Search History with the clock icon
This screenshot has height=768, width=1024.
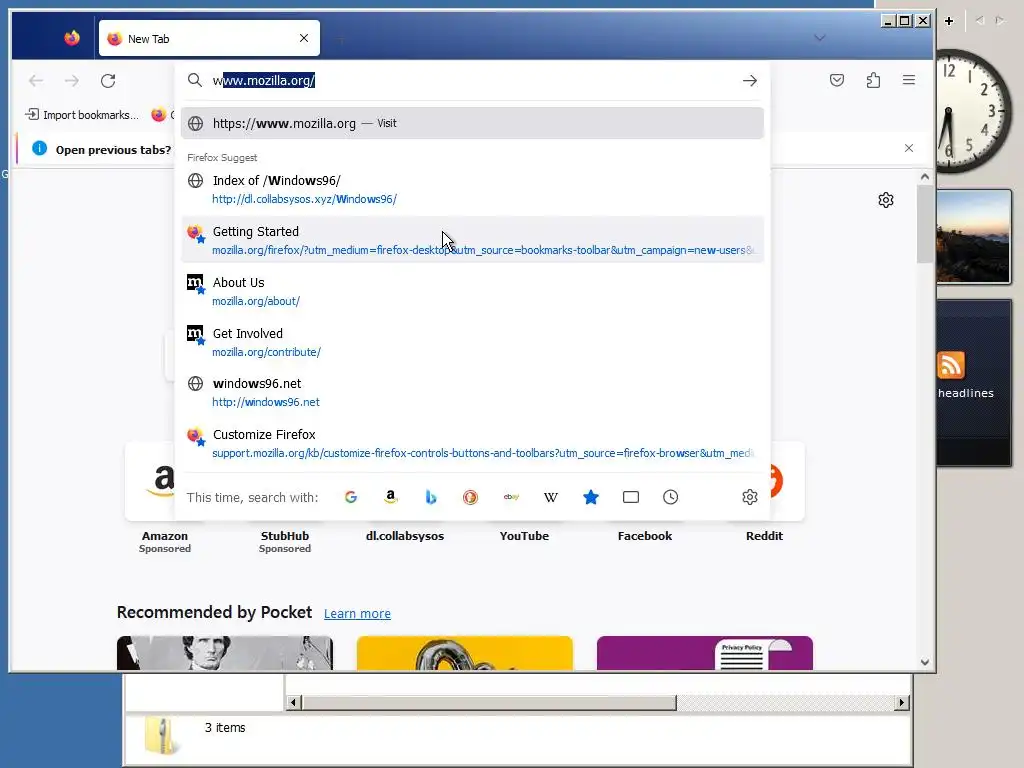tap(671, 497)
